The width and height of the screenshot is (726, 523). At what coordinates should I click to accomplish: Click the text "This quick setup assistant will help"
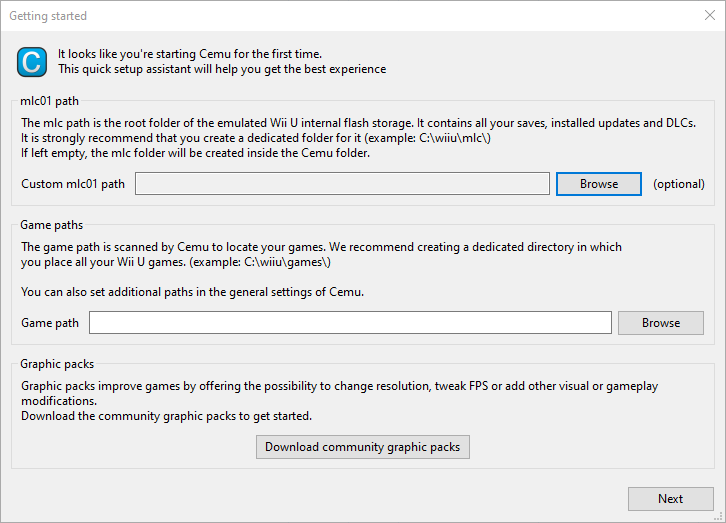pyautogui.click(x=222, y=69)
